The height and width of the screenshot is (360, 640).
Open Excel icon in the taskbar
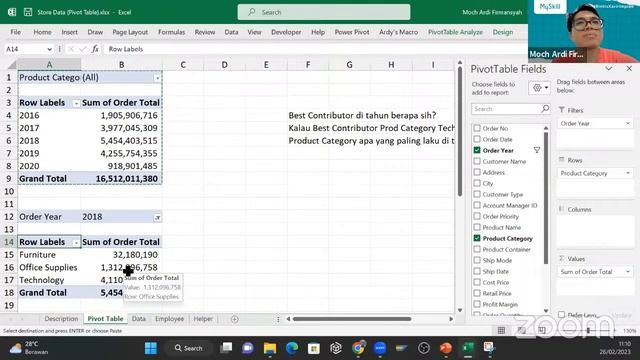468,348
